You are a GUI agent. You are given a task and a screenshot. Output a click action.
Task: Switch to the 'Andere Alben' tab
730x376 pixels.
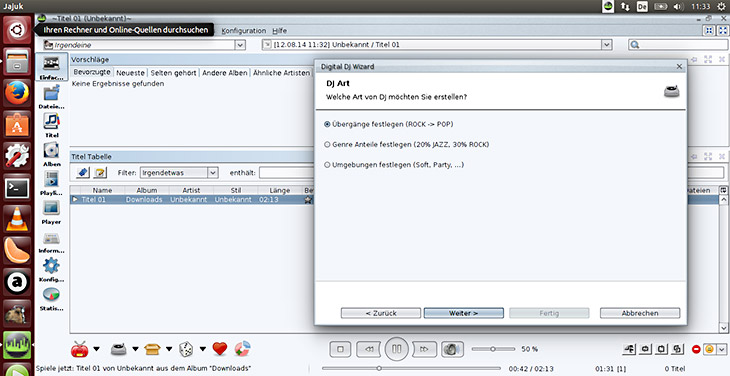click(224, 73)
